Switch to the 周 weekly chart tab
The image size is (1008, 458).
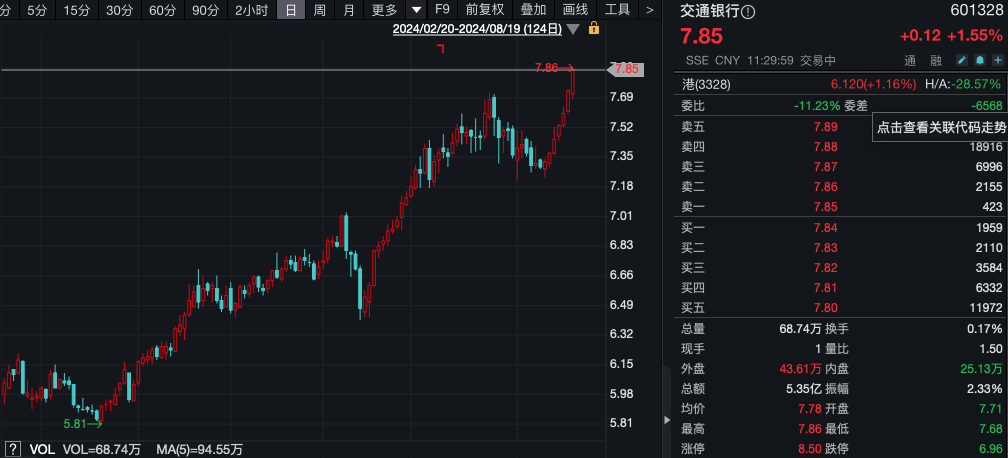click(320, 10)
